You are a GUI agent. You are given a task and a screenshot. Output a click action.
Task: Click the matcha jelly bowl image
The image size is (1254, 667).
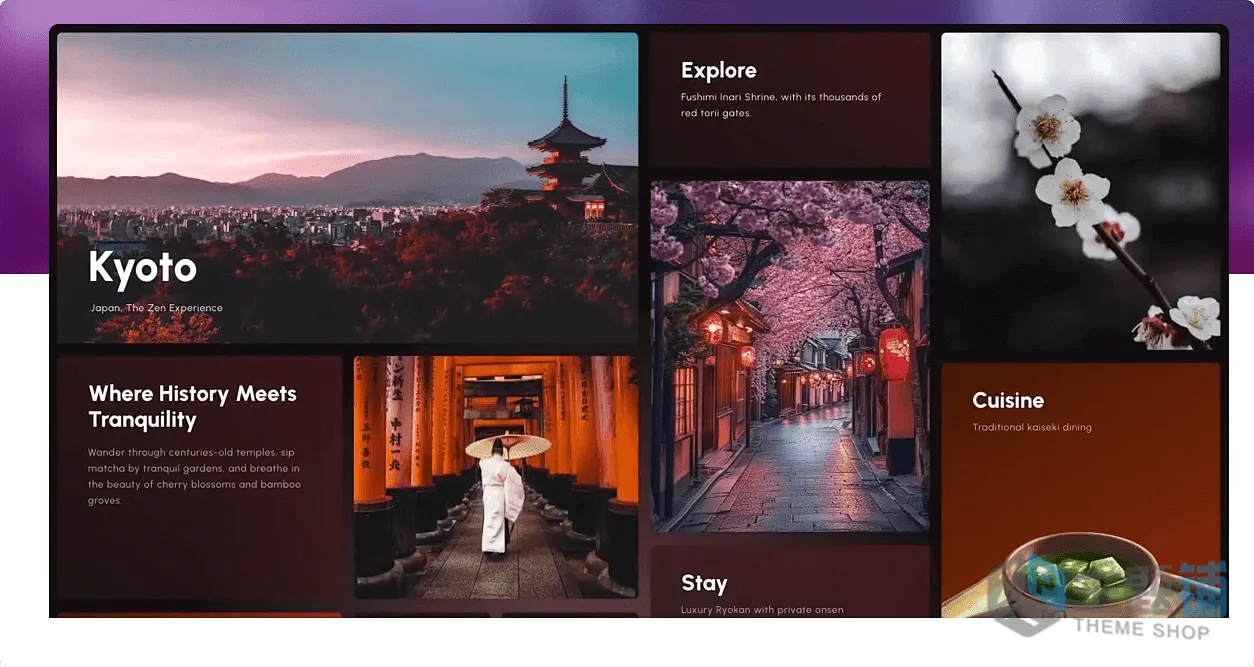coord(1082,574)
